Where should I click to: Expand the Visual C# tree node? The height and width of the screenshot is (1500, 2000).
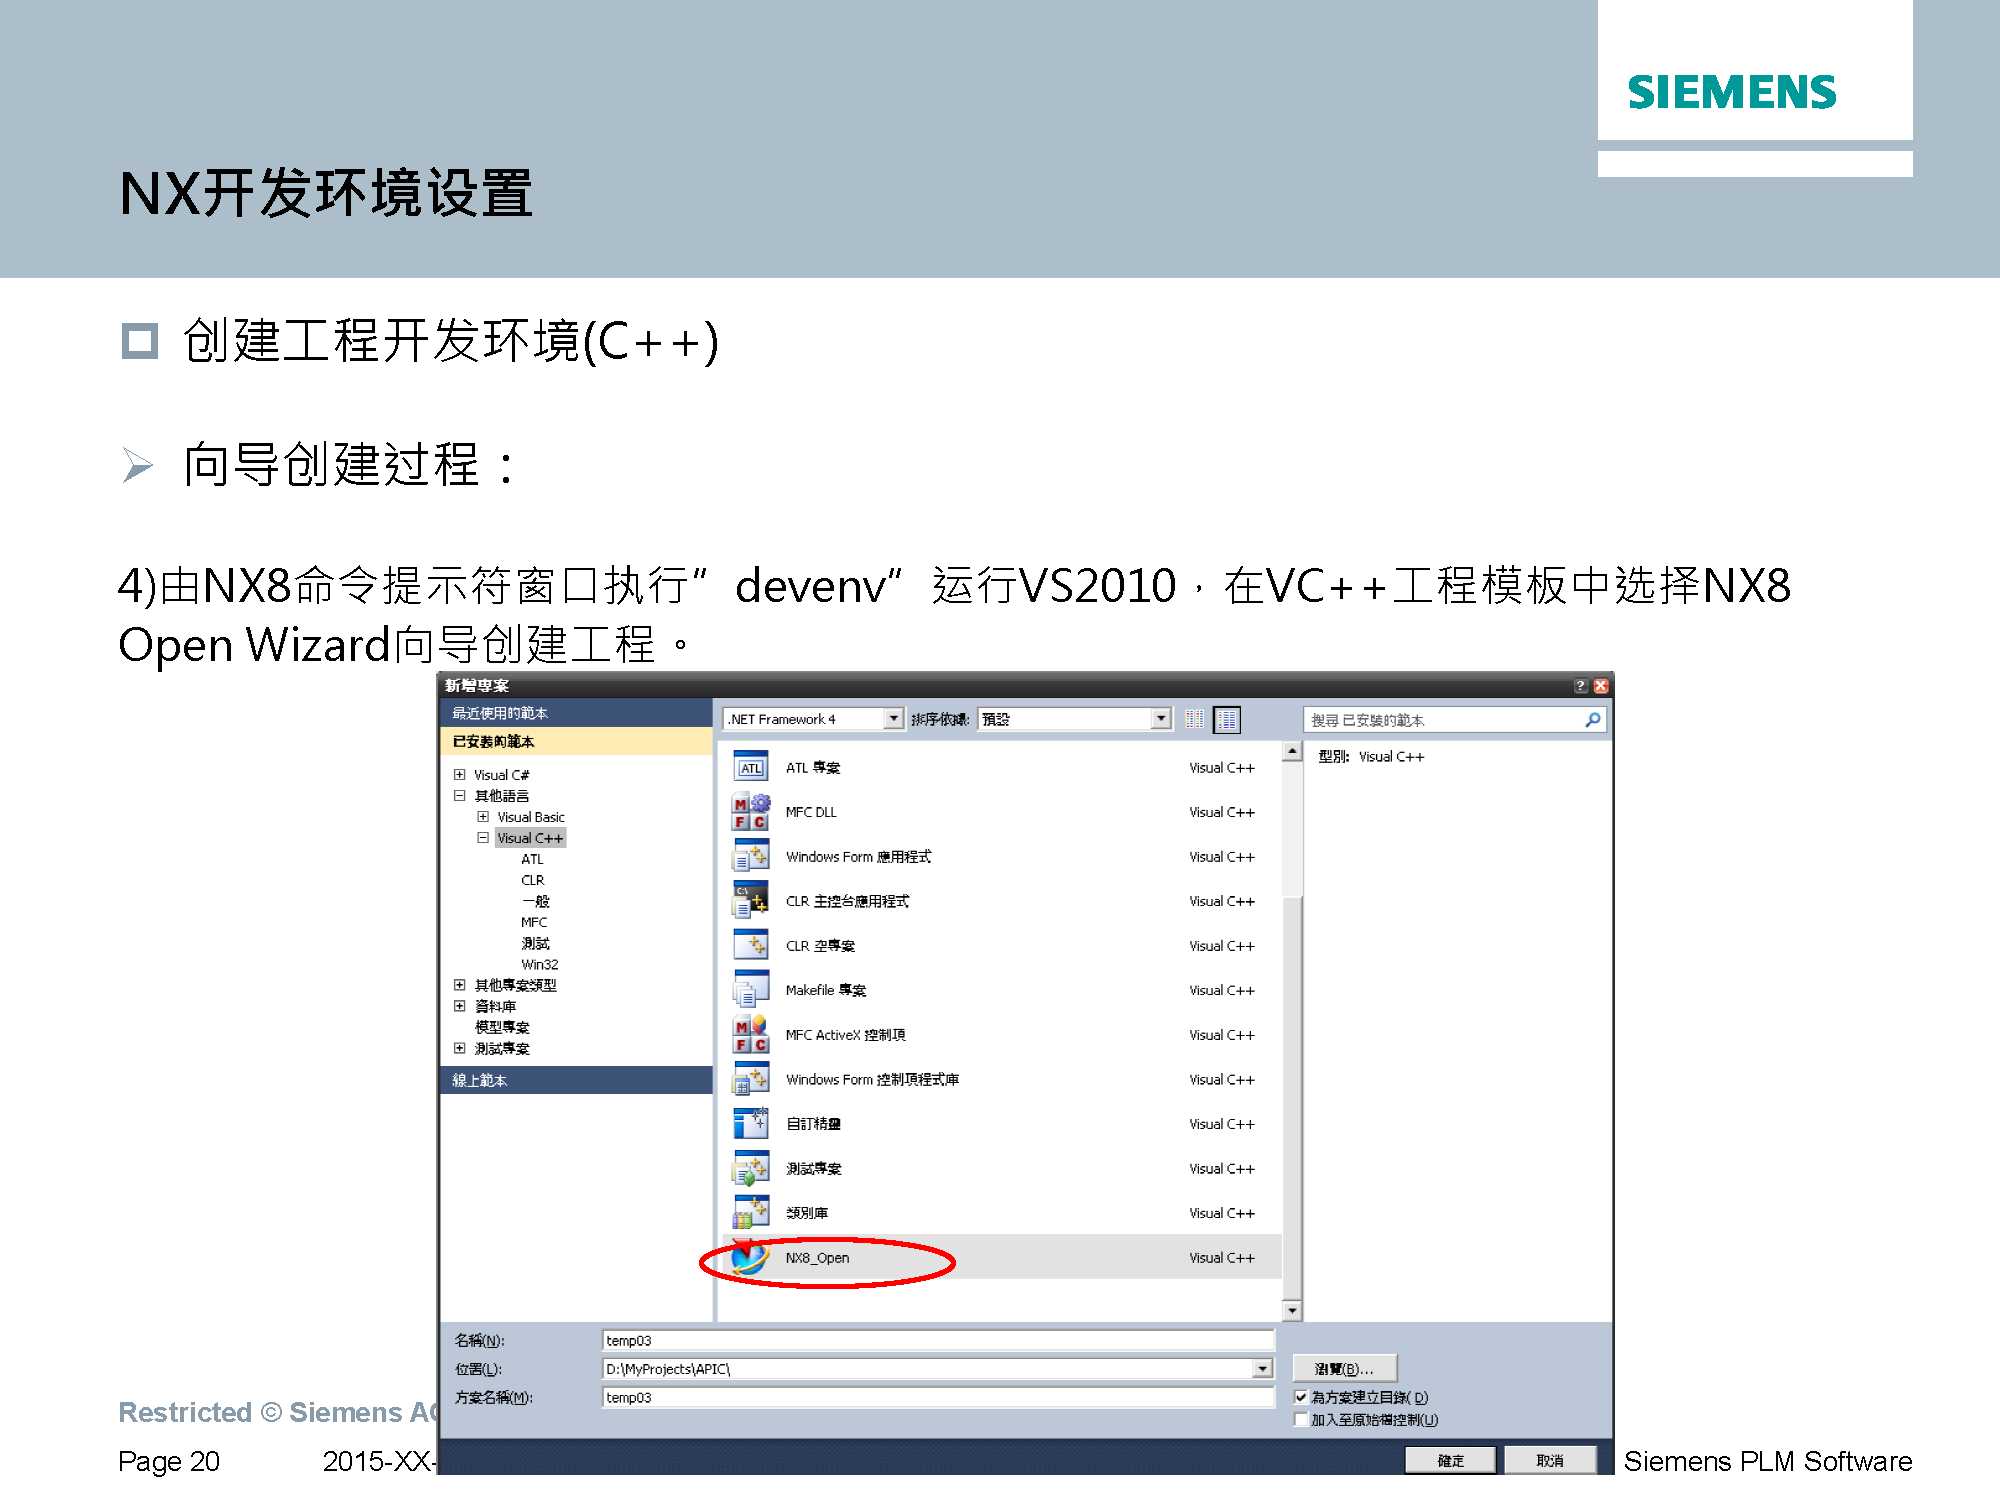pyautogui.click(x=459, y=774)
